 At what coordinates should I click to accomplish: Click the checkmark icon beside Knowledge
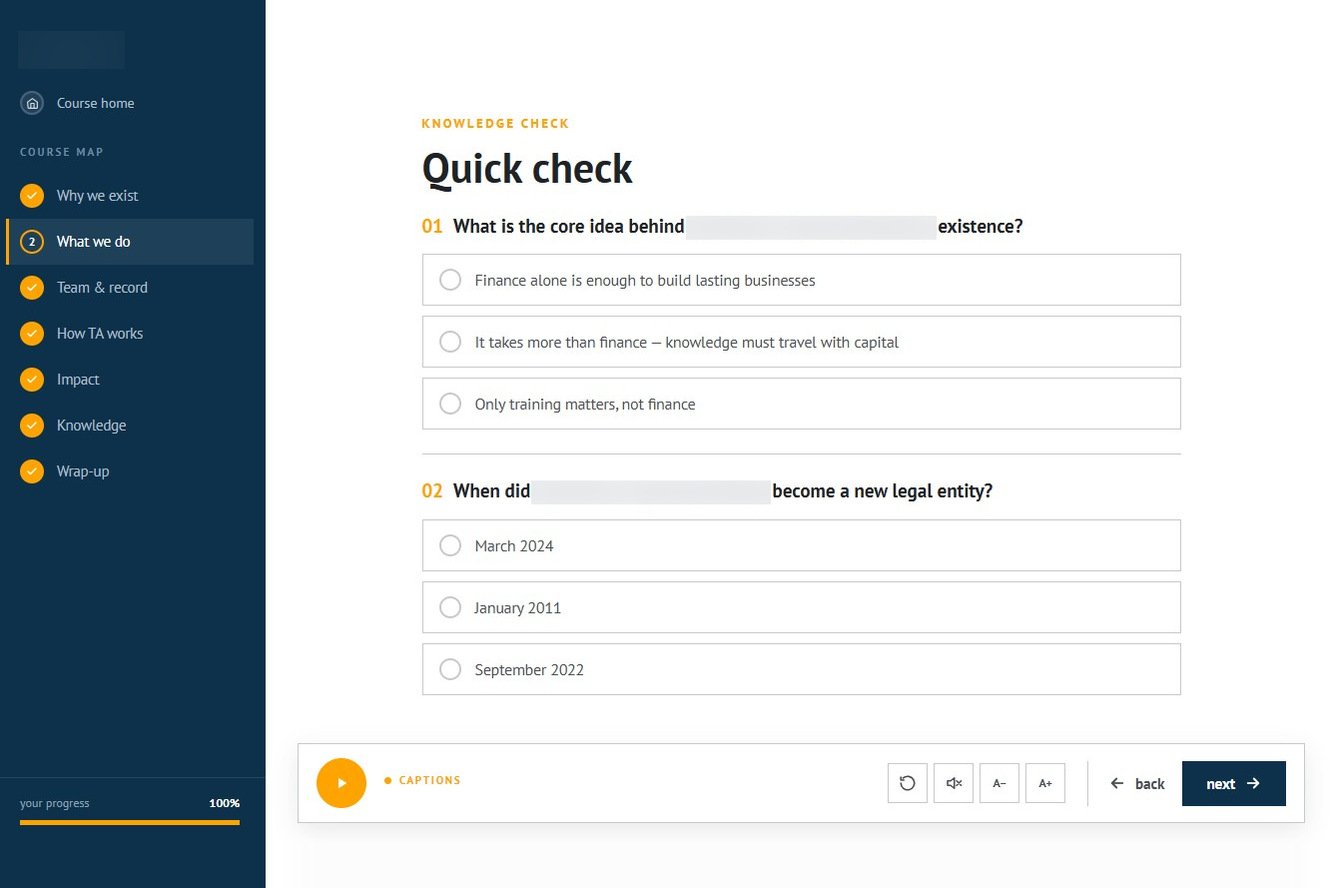point(32,426)
